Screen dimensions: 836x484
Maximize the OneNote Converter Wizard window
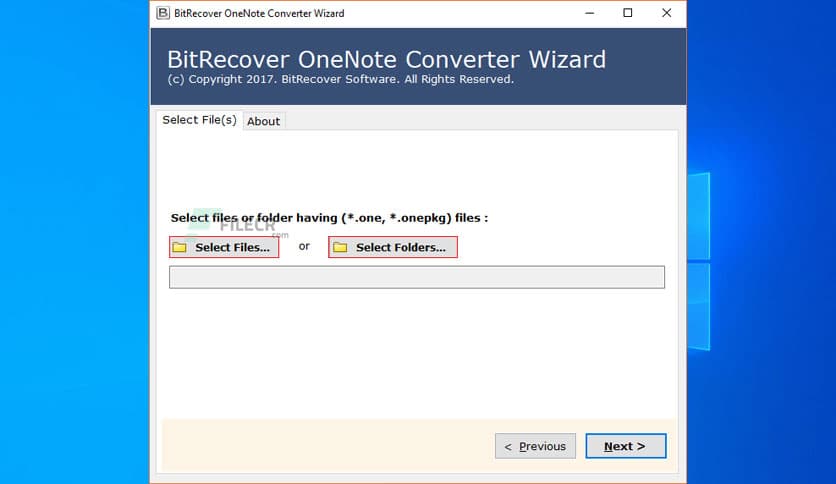tap(628, 13)
